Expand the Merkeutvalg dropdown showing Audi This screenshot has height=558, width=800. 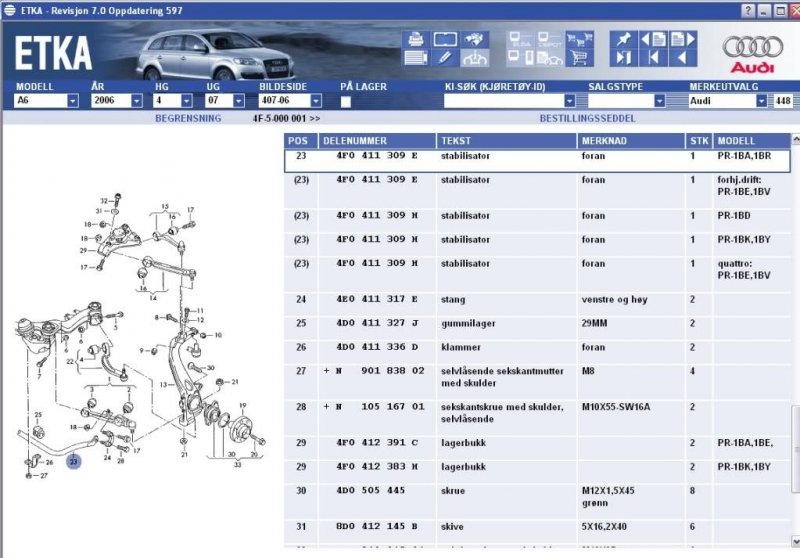point(762,101)
